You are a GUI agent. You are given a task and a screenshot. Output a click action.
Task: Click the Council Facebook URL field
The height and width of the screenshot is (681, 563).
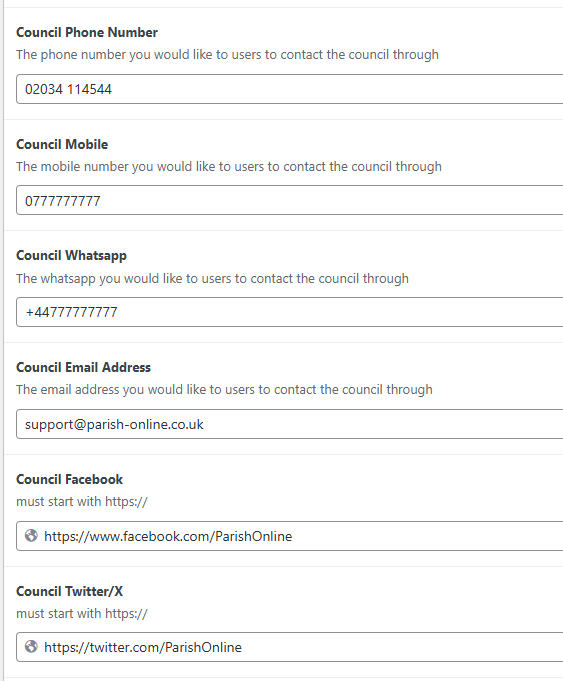[290, 536]
